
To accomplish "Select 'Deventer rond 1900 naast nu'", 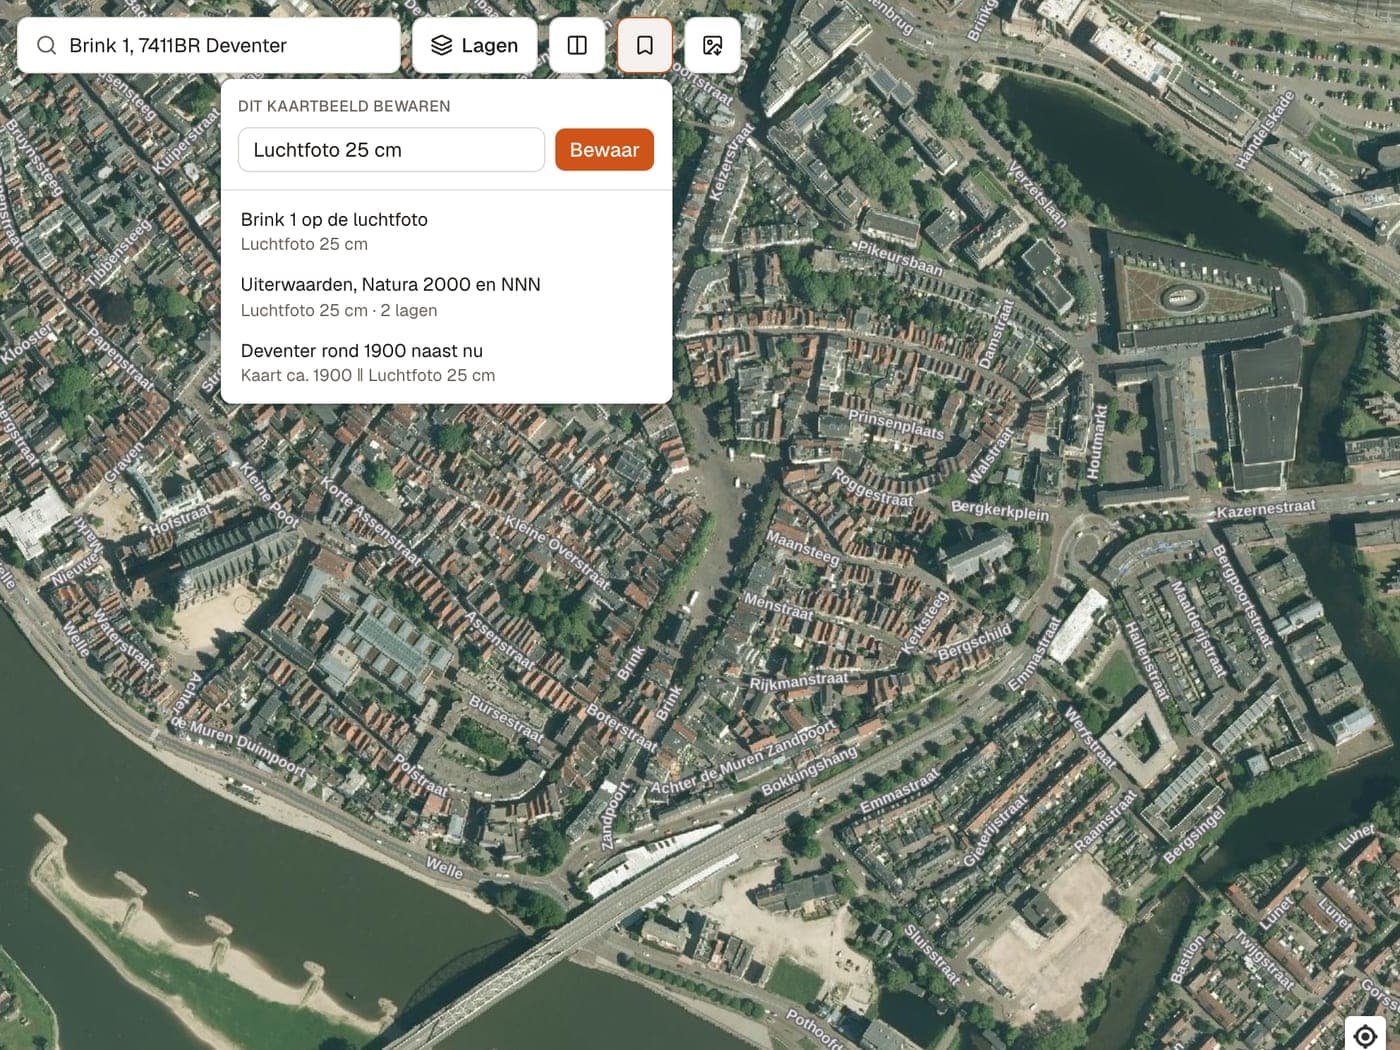I will point(446,362).
